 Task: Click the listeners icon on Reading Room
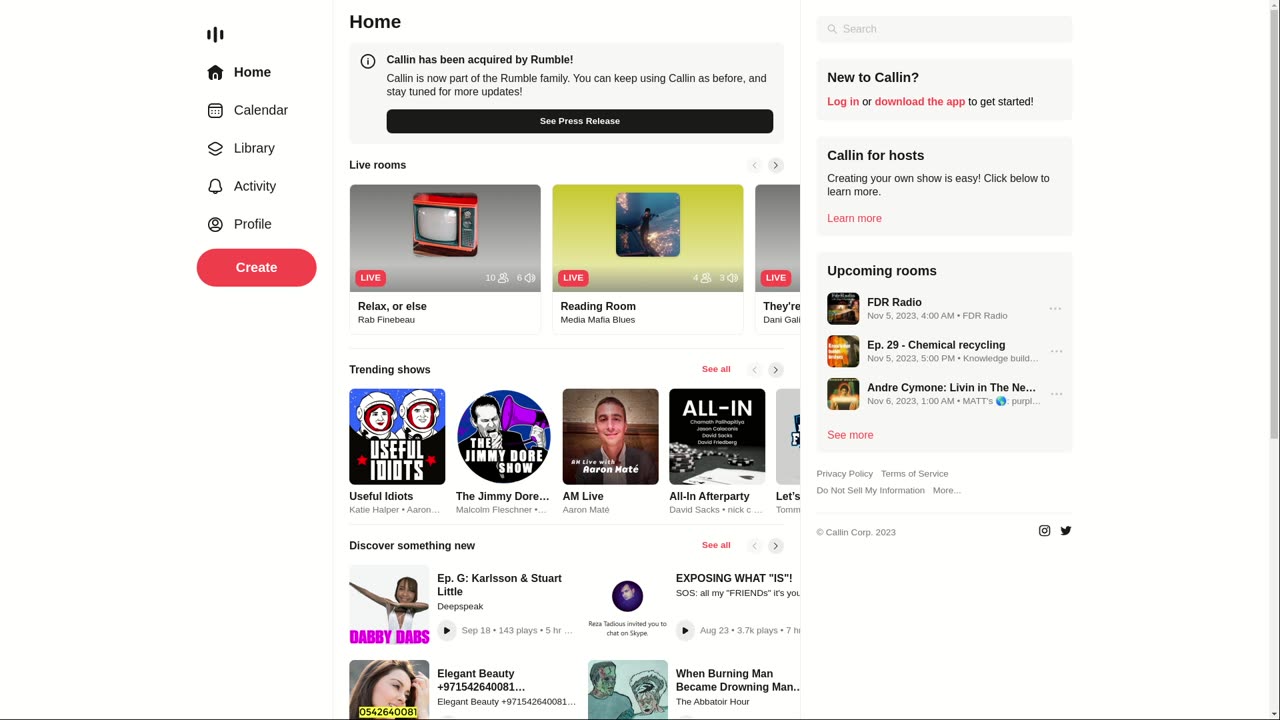(x=706, y=278)
